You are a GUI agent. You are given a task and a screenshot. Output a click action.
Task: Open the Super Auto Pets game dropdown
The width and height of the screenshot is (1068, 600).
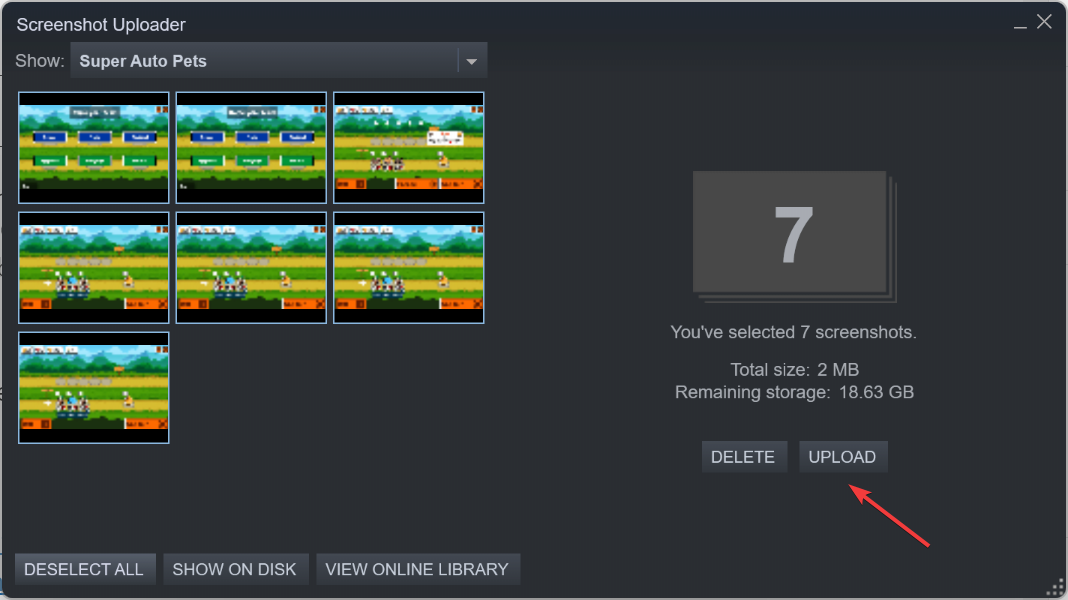point(279,61)
